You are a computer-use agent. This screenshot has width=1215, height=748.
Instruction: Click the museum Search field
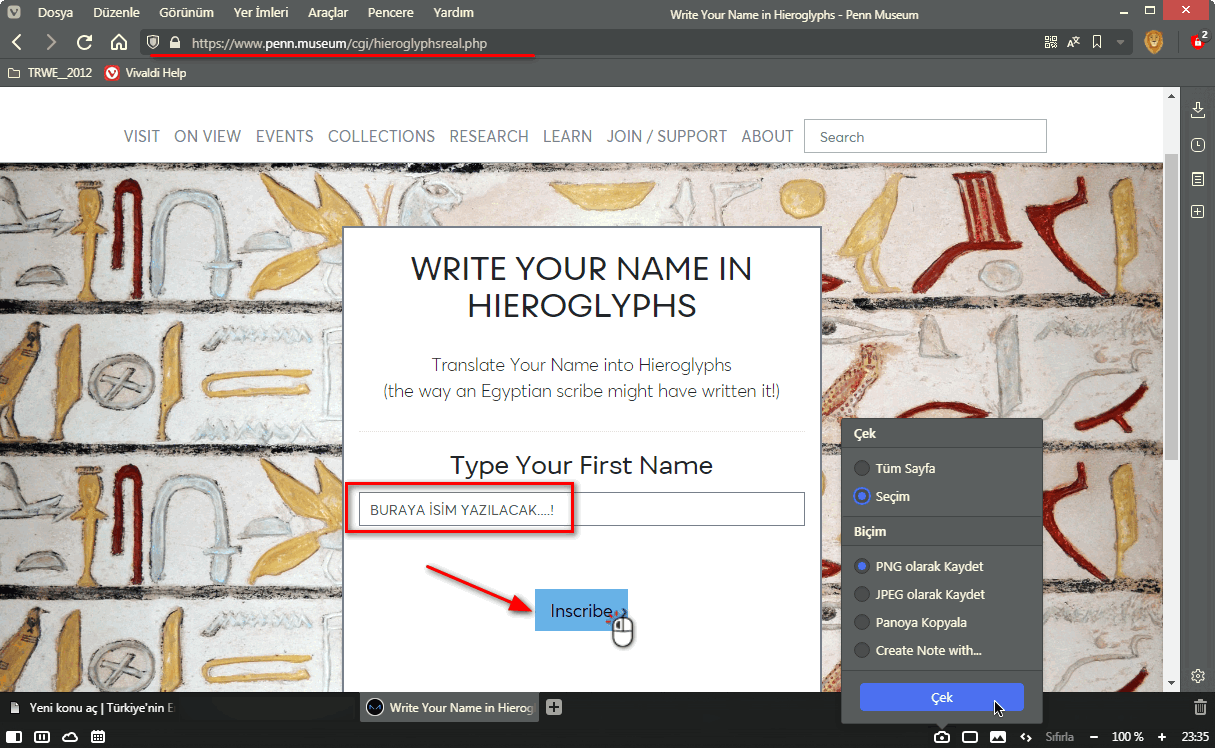pos(925,137)
